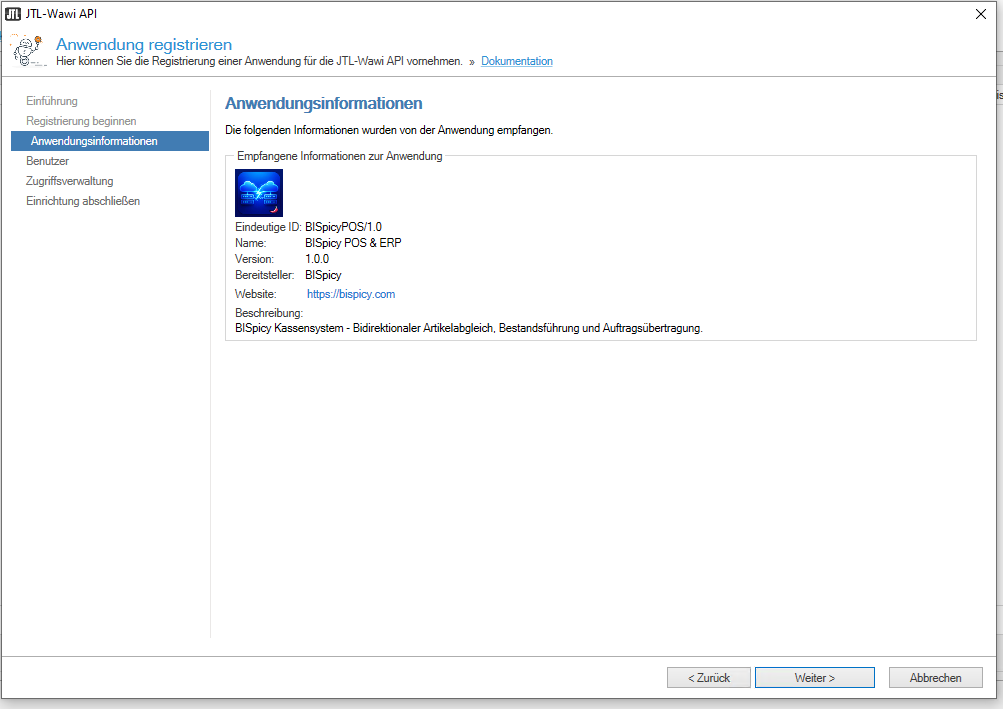Image resolution: width=1003 pixels, height=709 pixels.
Task: Select Einrichtung abschließen in sidebar
Action: 83,201
